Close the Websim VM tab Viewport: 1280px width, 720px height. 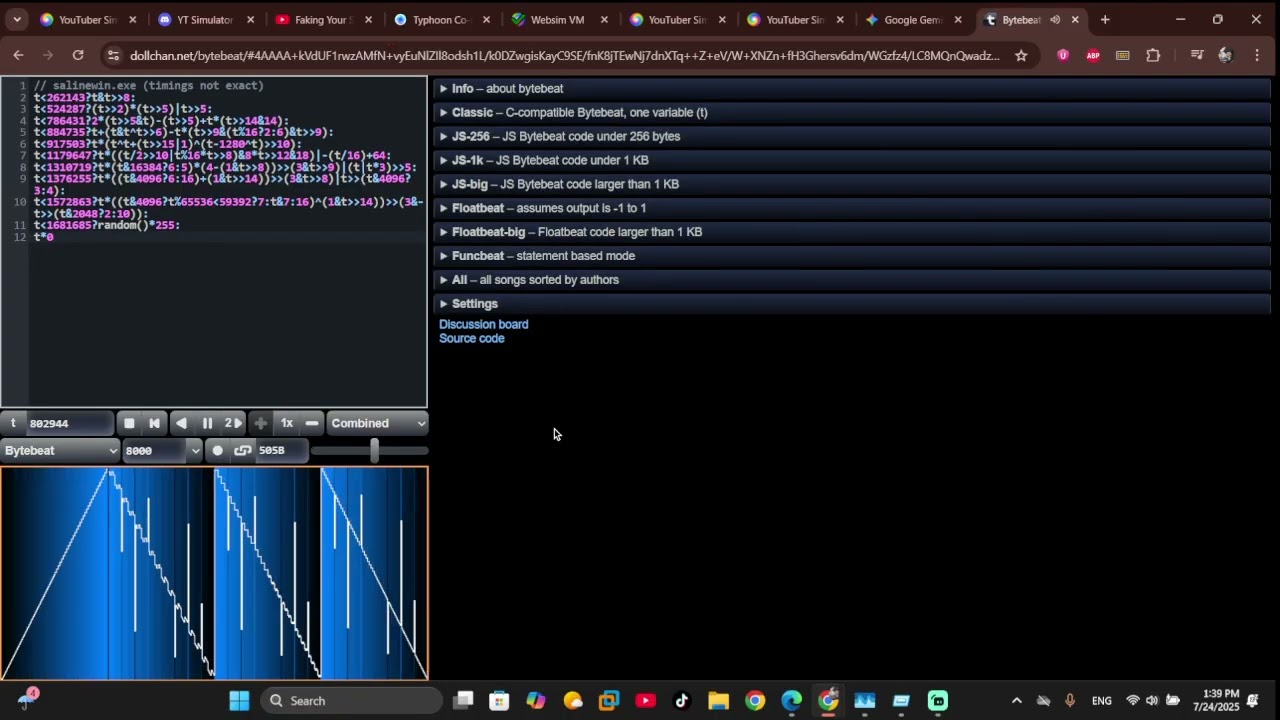pyautogui.click(x=604, y=20)
